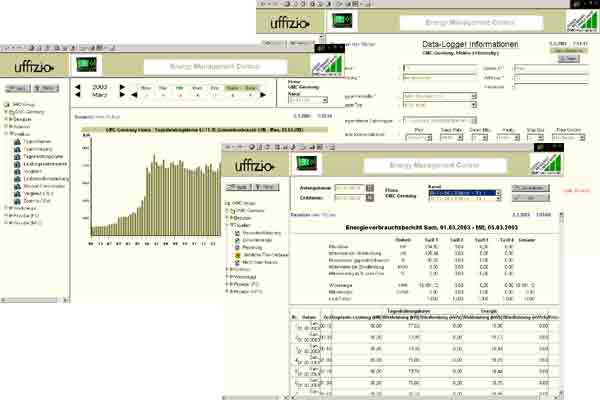Viewport: 600px width, 400px height.
Task: Click the Anfangsdatum date input field
Action: 348,188
